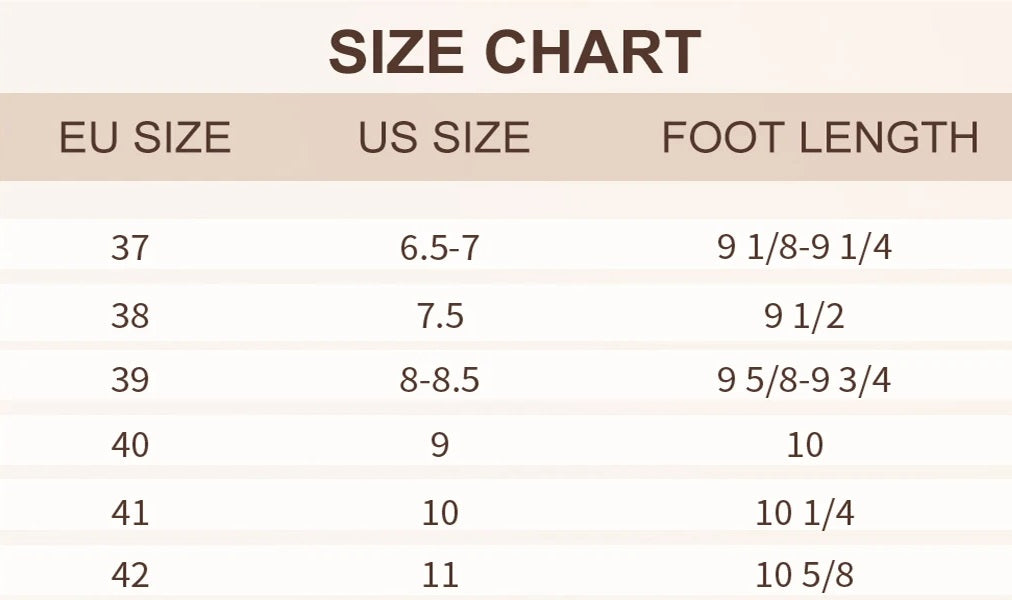Click EU size 39 cell
This screenshot has height=600, width=1012.
pyautogui.click(x=130, y=379)
